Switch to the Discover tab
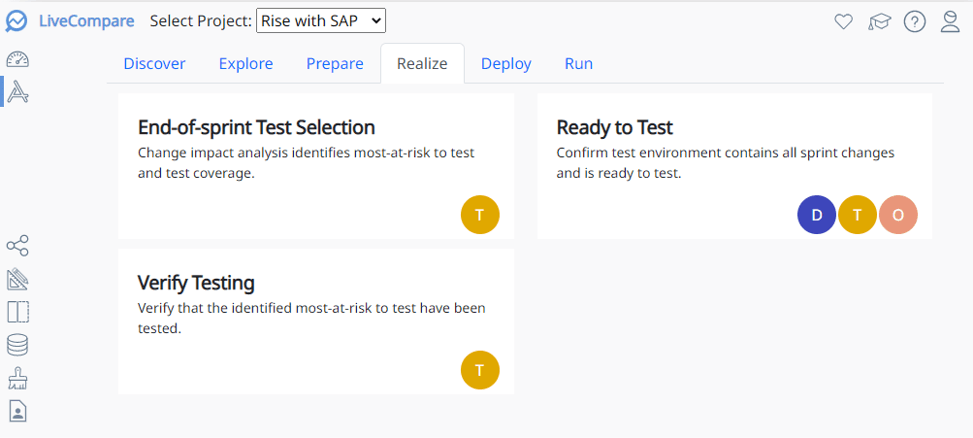Image resolution: width=973 pixels, height=438 pixels. (x=154, y=64)
